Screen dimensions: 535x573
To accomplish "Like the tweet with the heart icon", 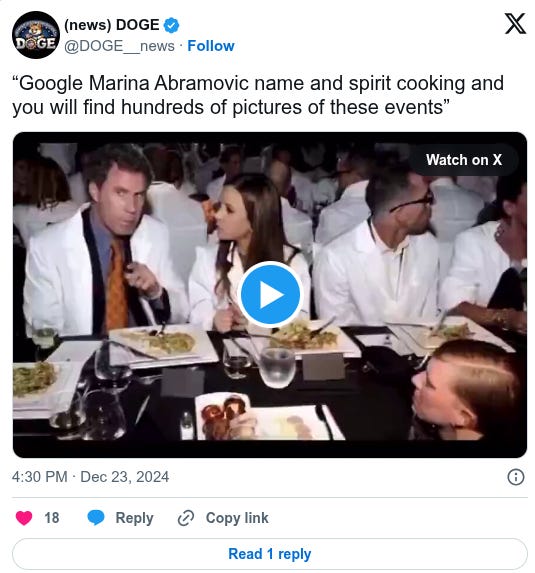I will 24,518.
